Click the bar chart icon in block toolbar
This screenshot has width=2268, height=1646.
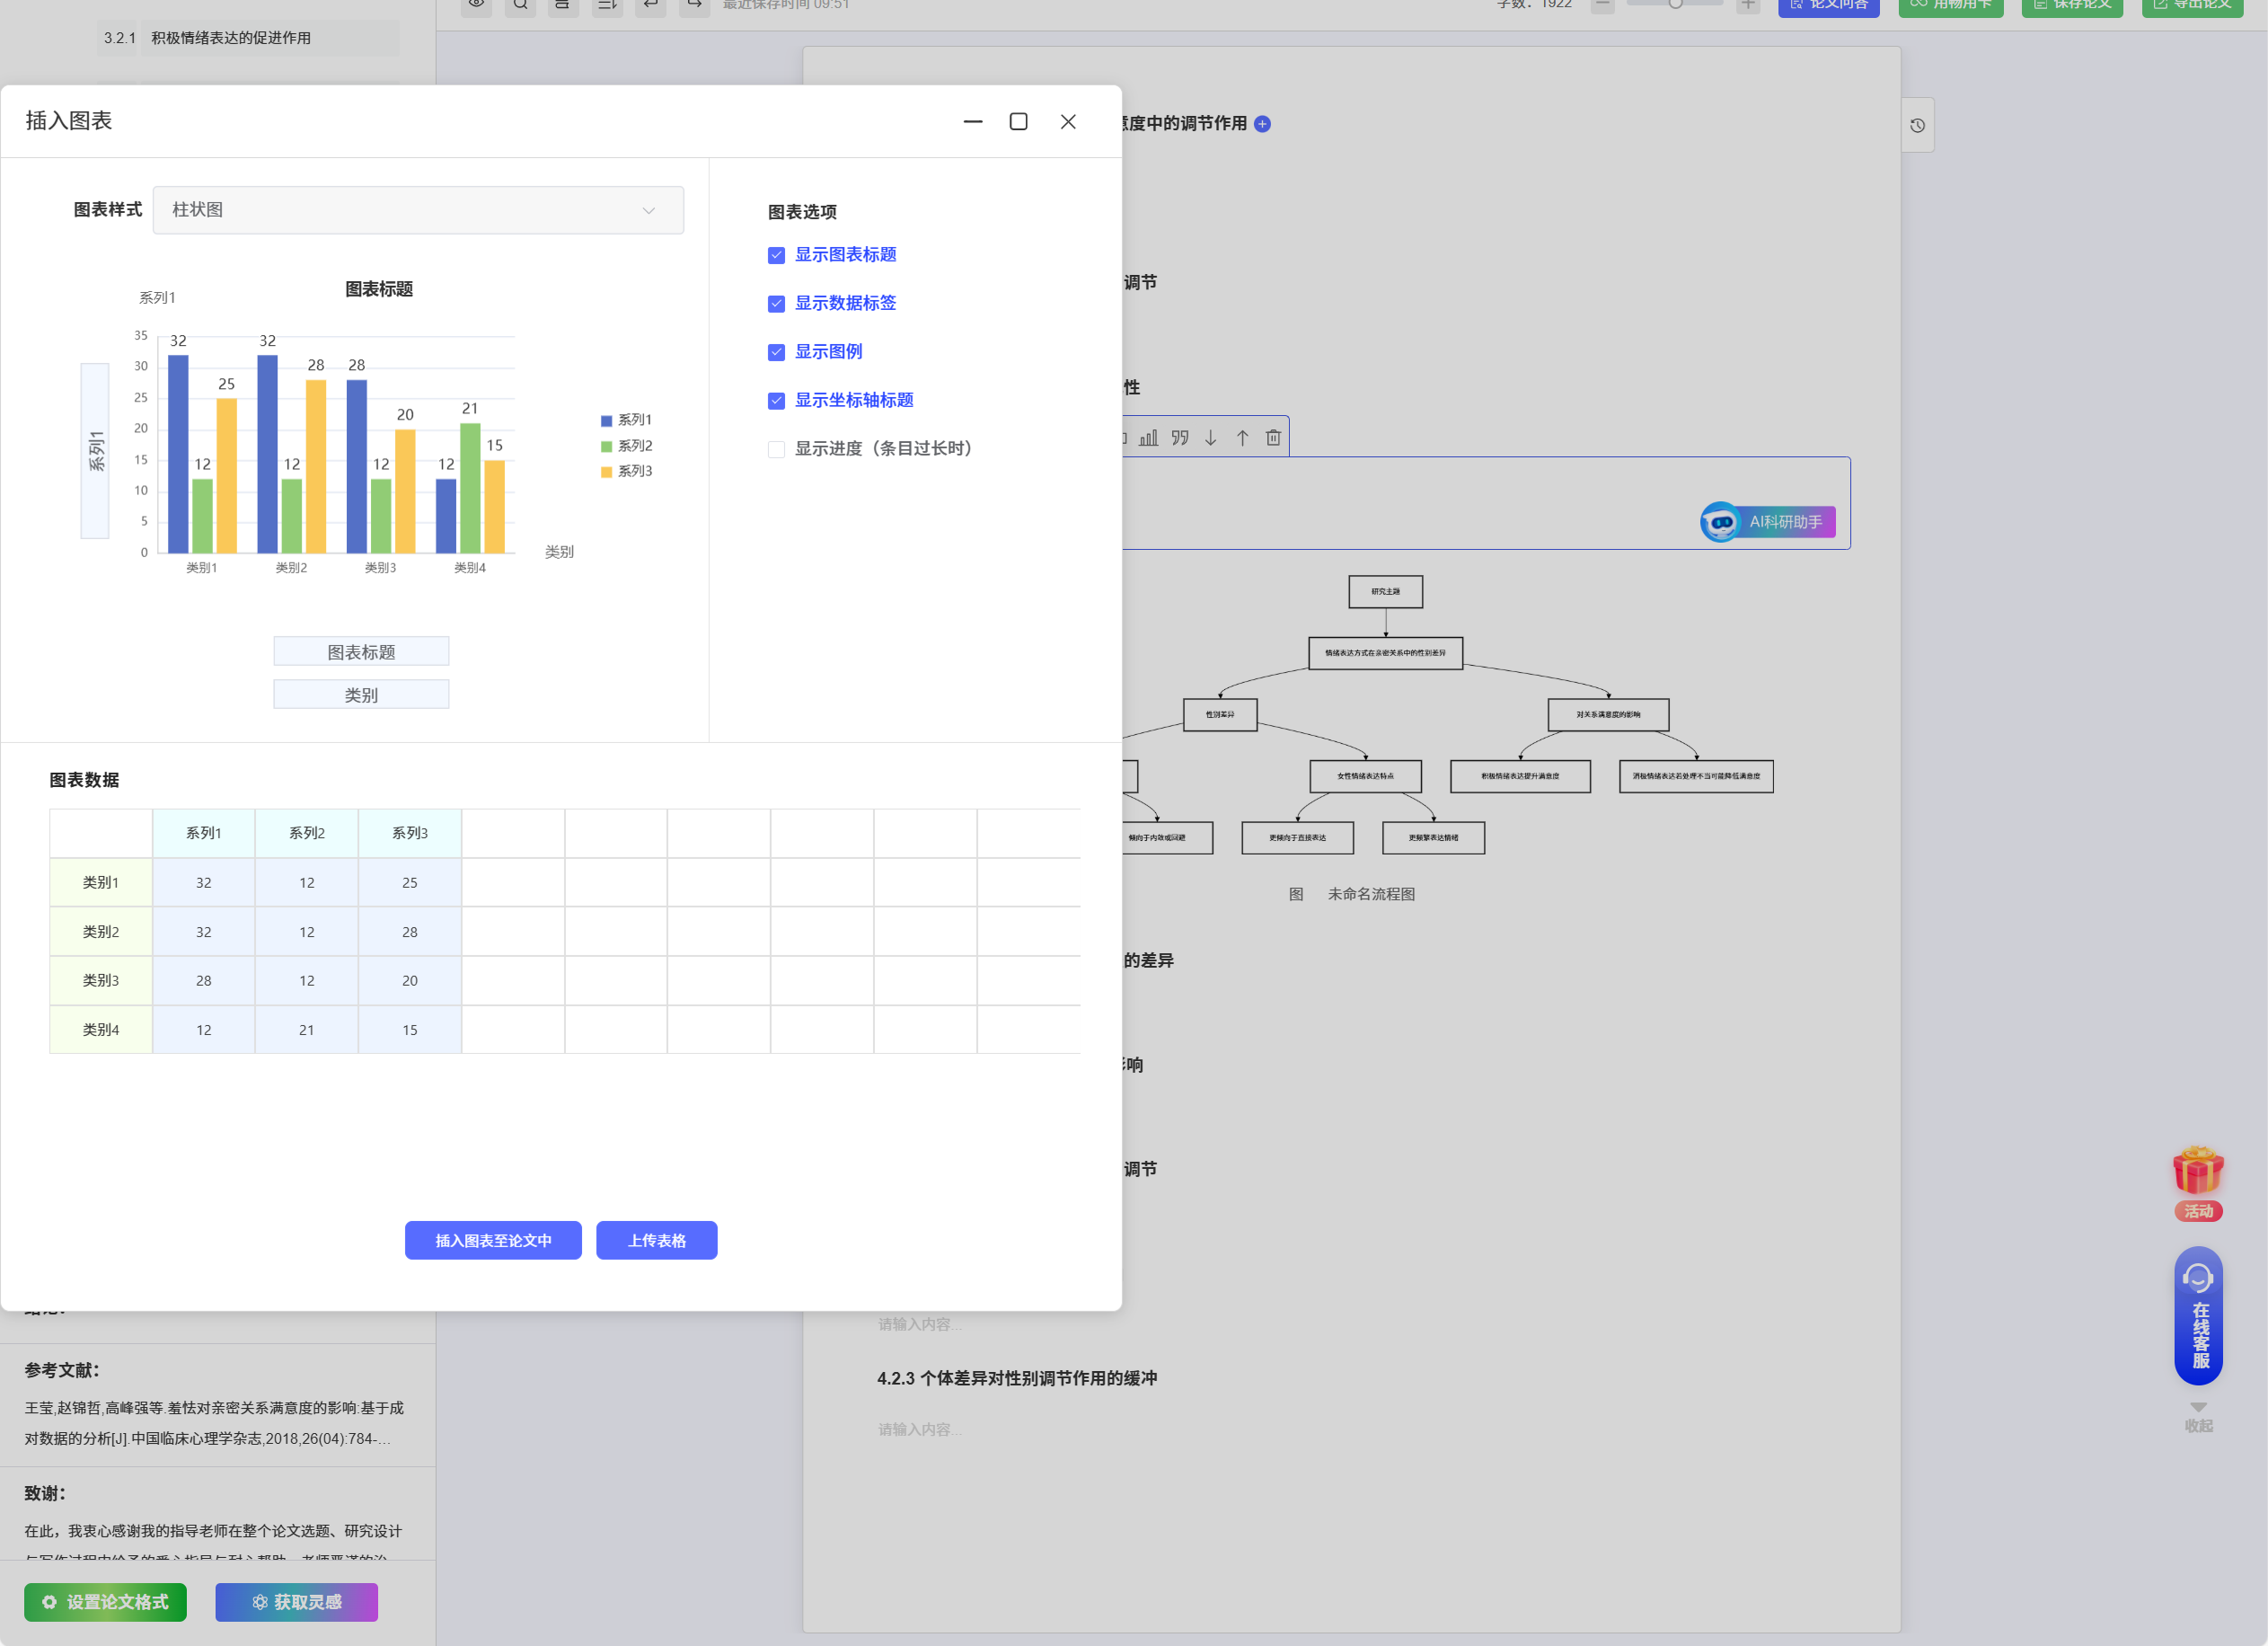pyautogui.click(x=1149, y=438)
